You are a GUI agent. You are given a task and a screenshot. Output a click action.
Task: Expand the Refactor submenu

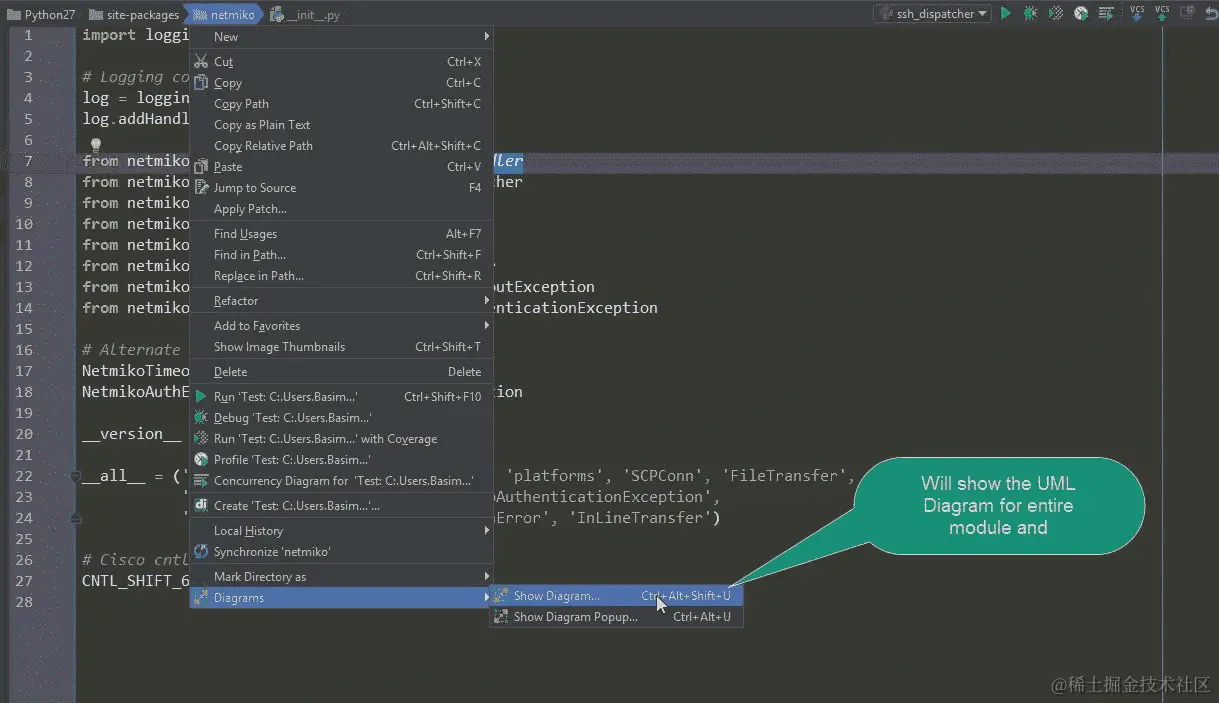(x=342, y=301)
